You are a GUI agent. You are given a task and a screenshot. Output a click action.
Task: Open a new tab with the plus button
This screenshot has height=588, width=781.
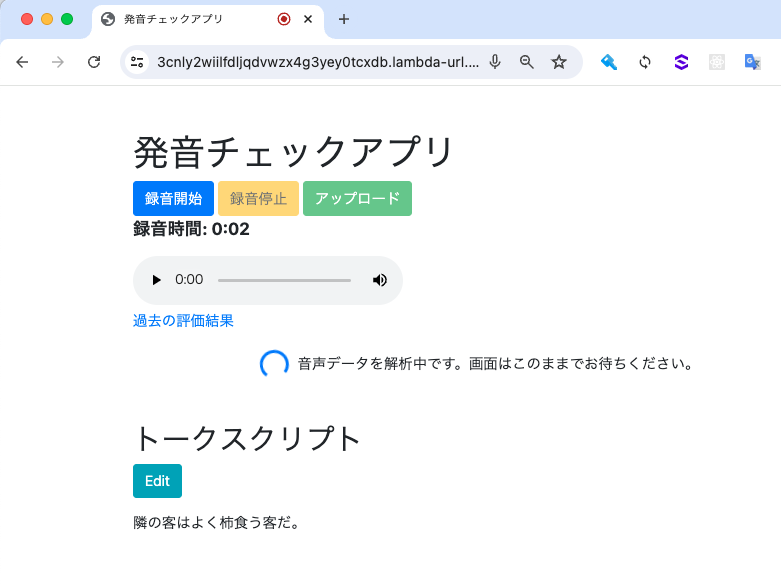(x=344, y=19)
